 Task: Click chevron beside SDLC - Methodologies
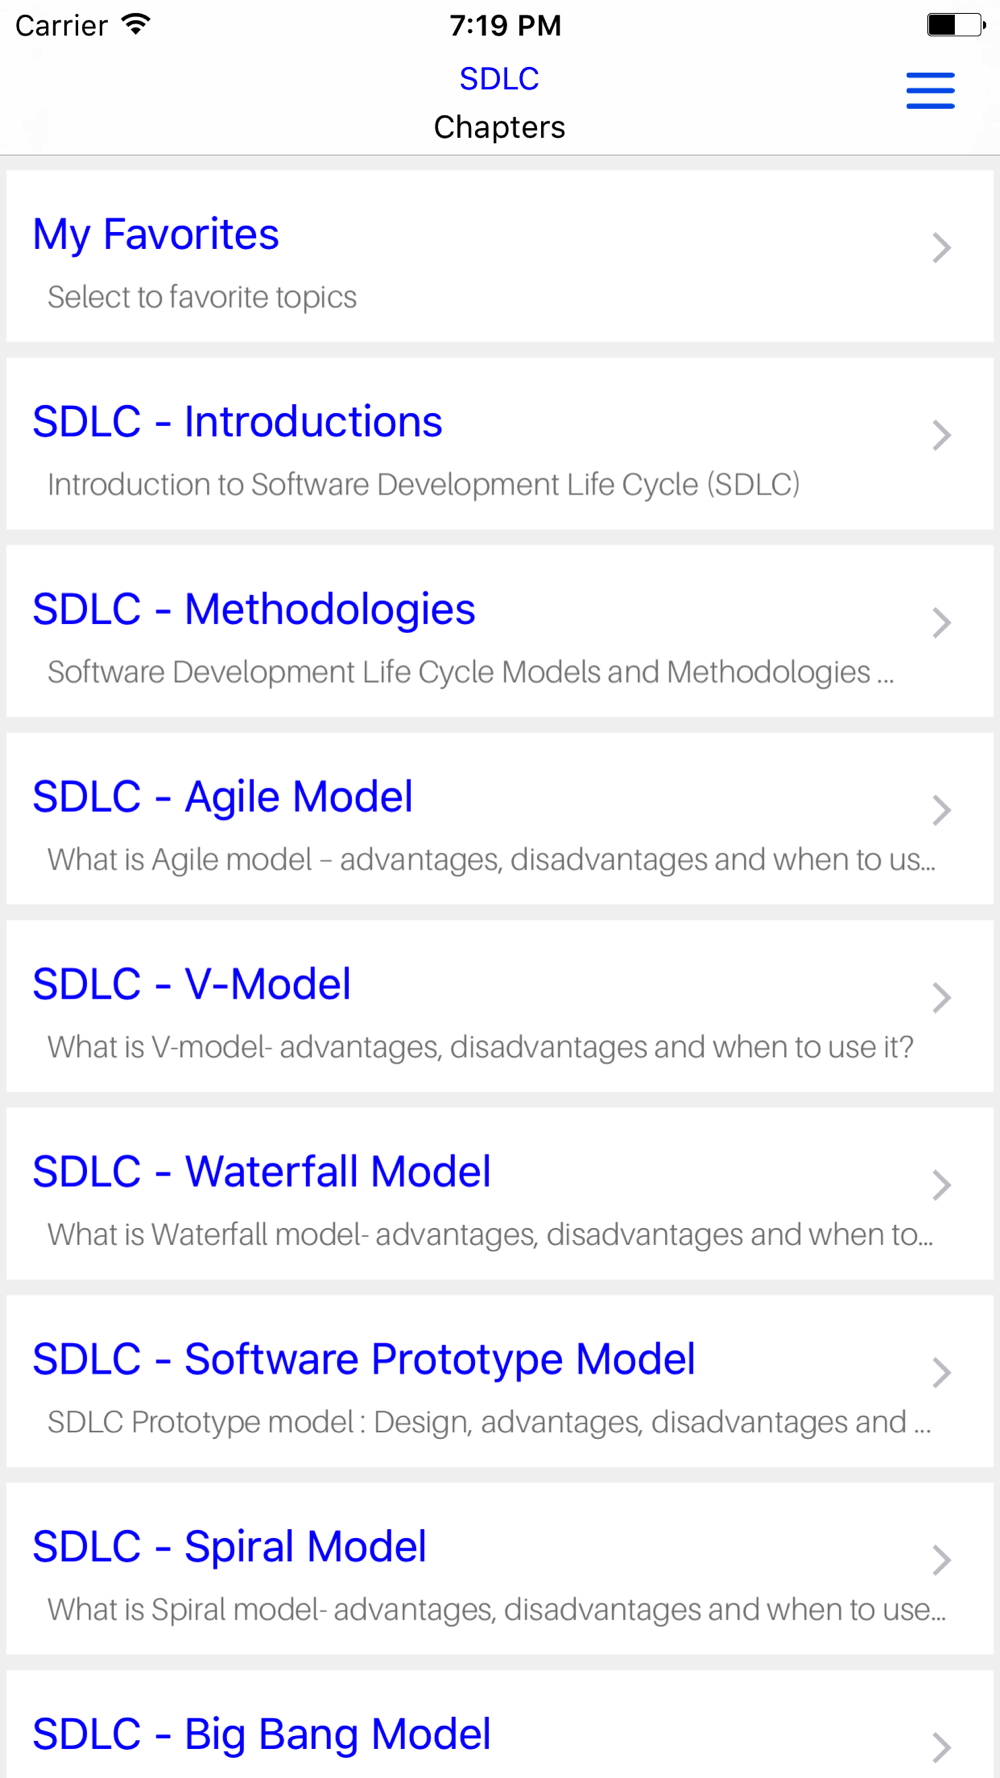coord(941,623)
